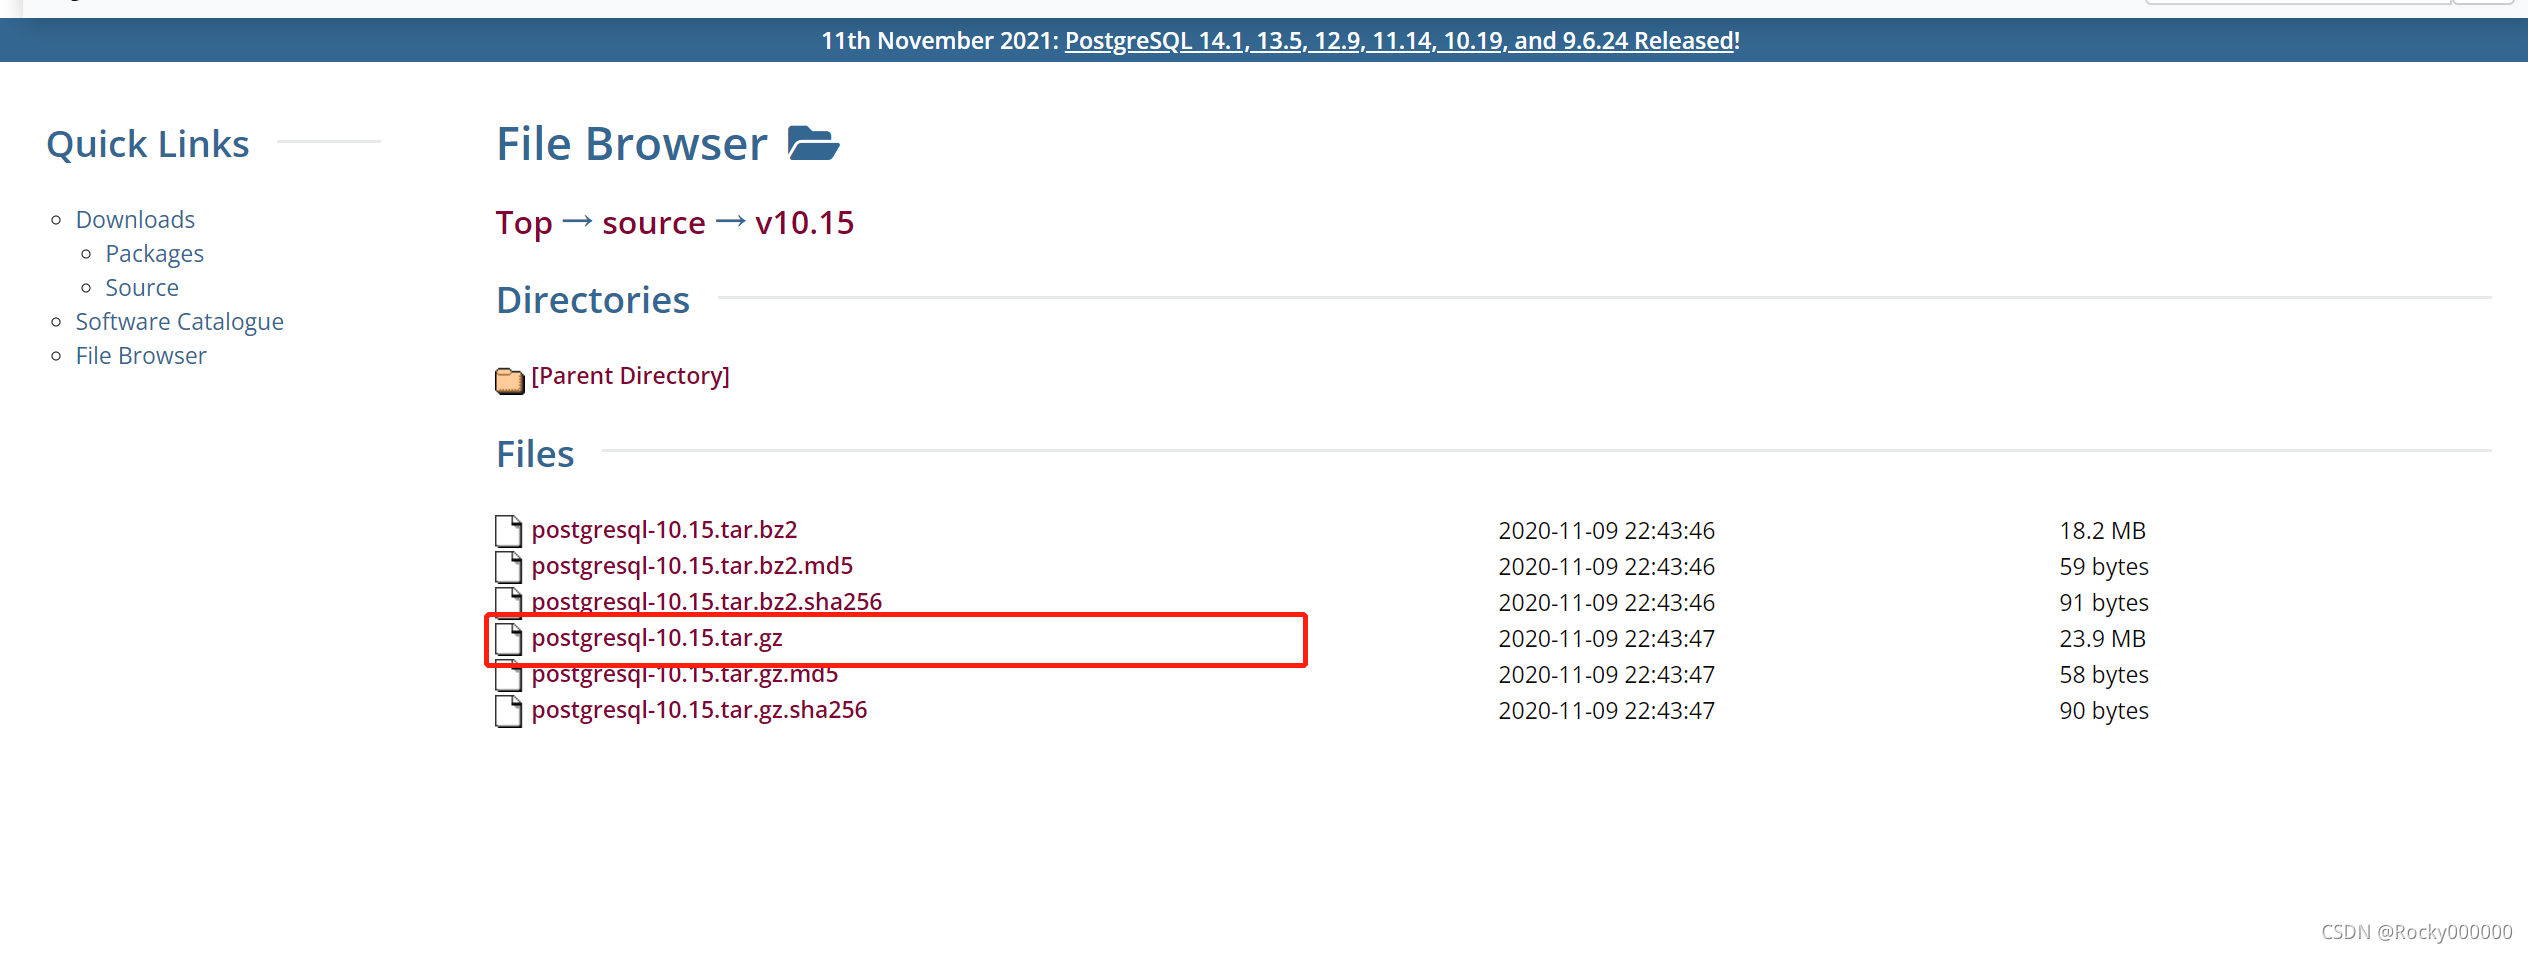The image size is (2528, 953).
Task: Go to Top in breadcrumb
Action: (524, 223)
